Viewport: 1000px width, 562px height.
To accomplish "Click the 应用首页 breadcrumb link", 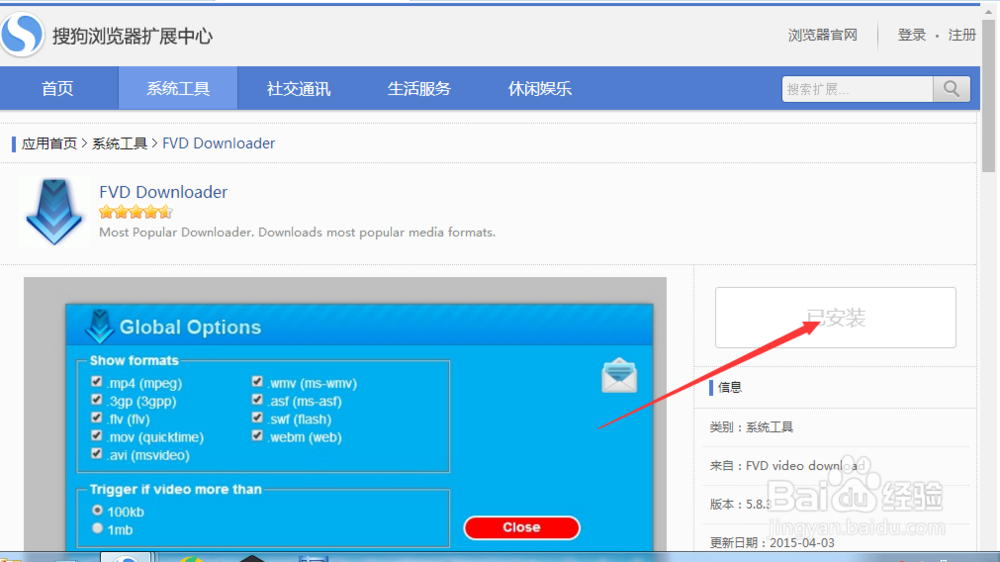I will (x=49, y=144).
